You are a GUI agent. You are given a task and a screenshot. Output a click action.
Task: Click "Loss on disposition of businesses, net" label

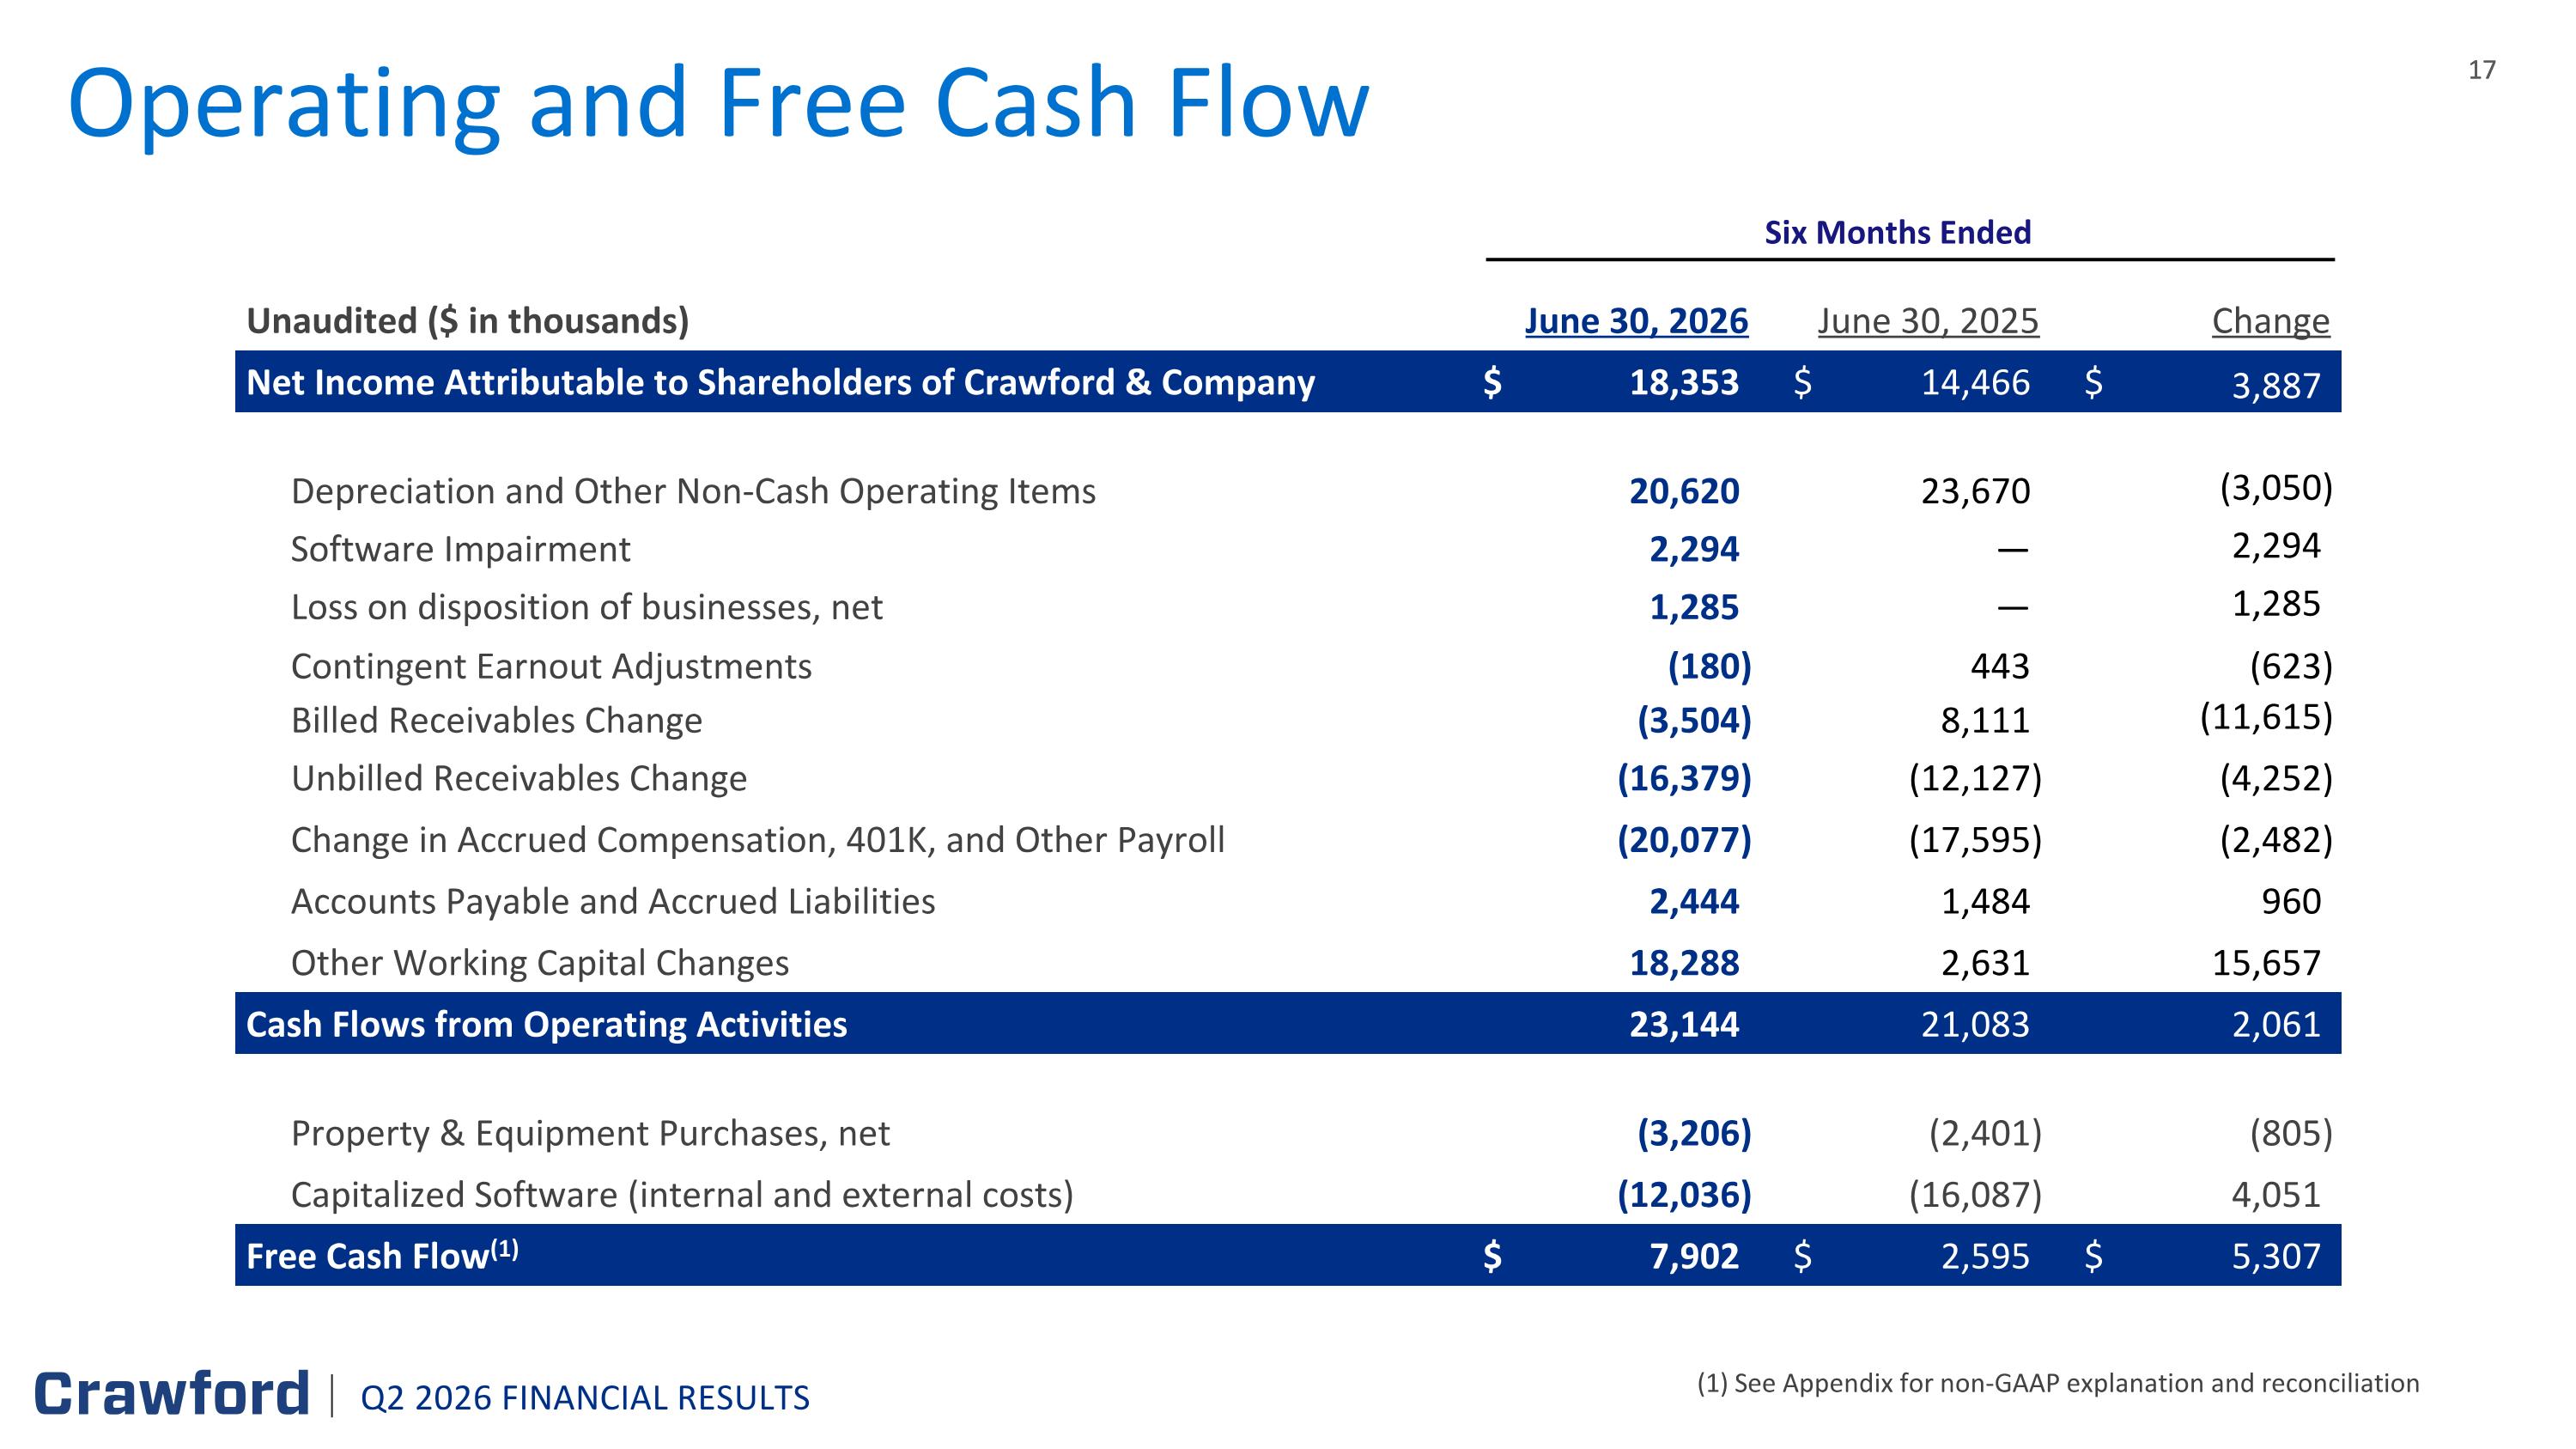point(587,607)
